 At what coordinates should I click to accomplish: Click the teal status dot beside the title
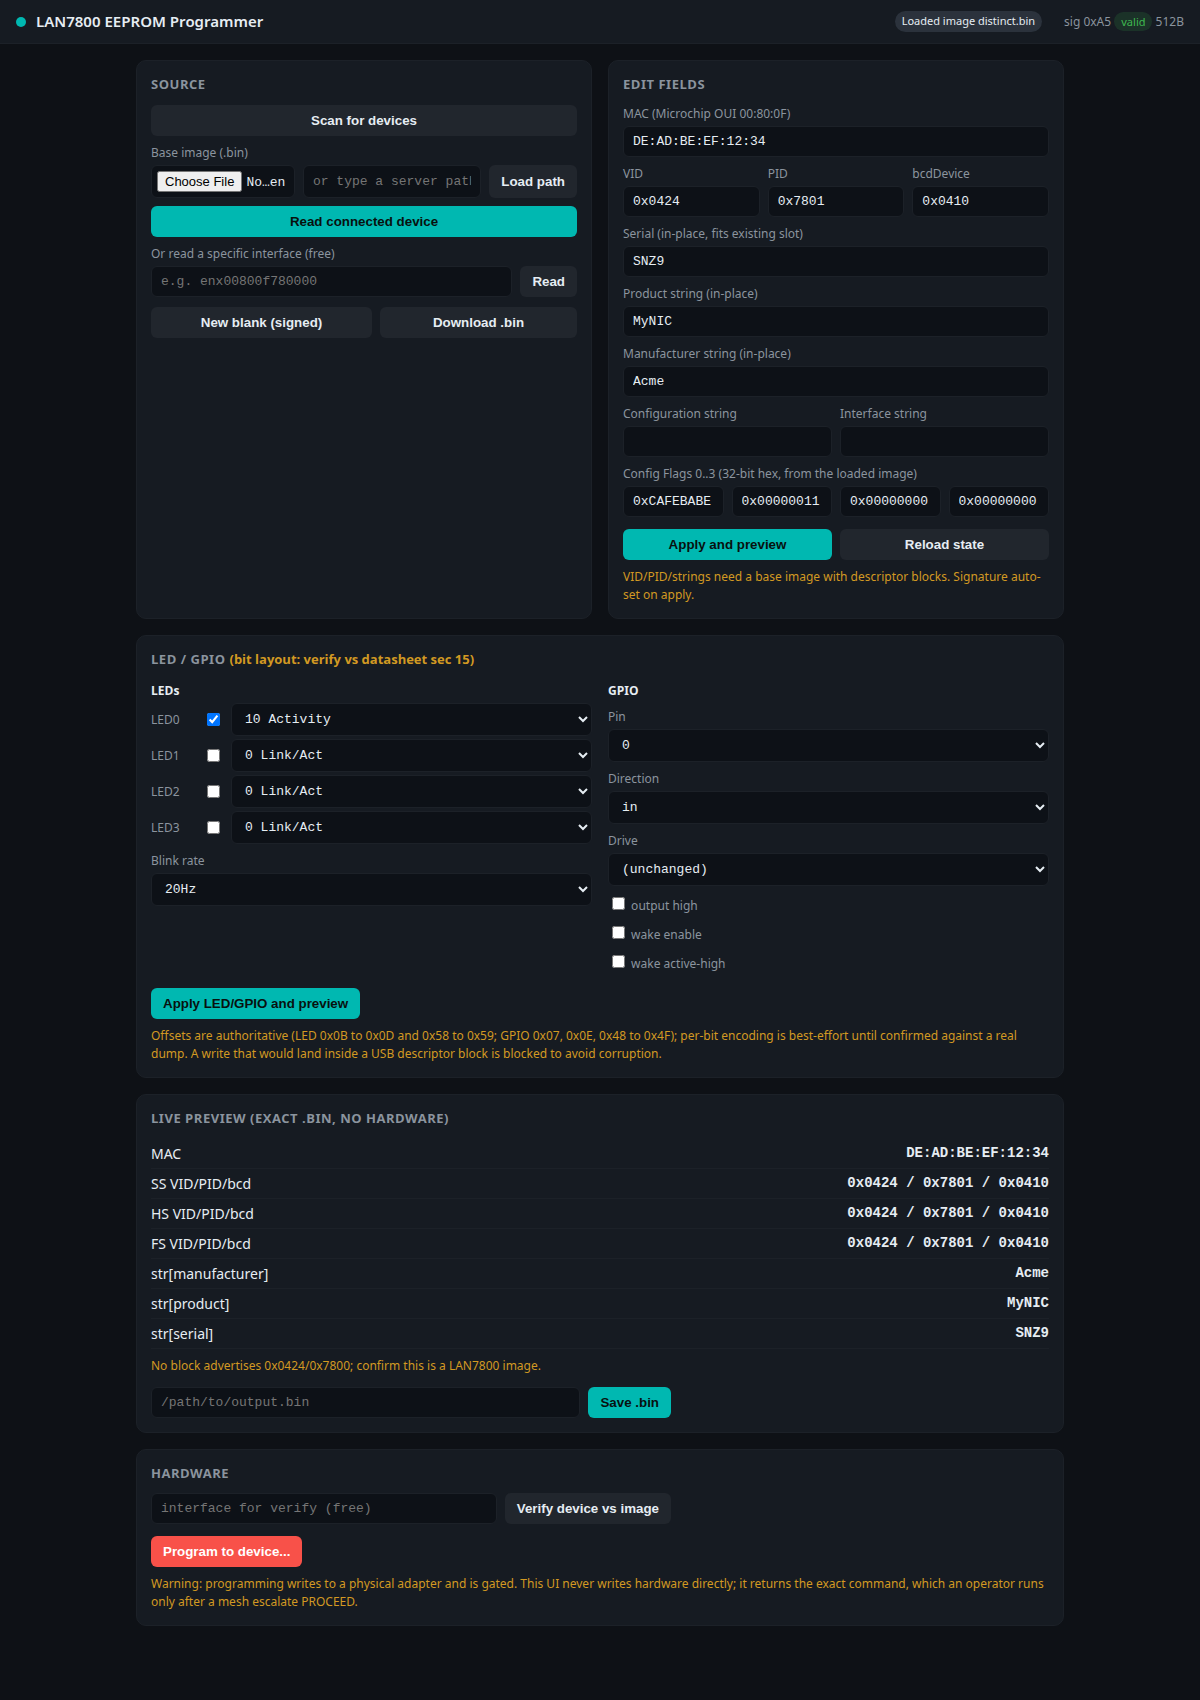point(21,22)
